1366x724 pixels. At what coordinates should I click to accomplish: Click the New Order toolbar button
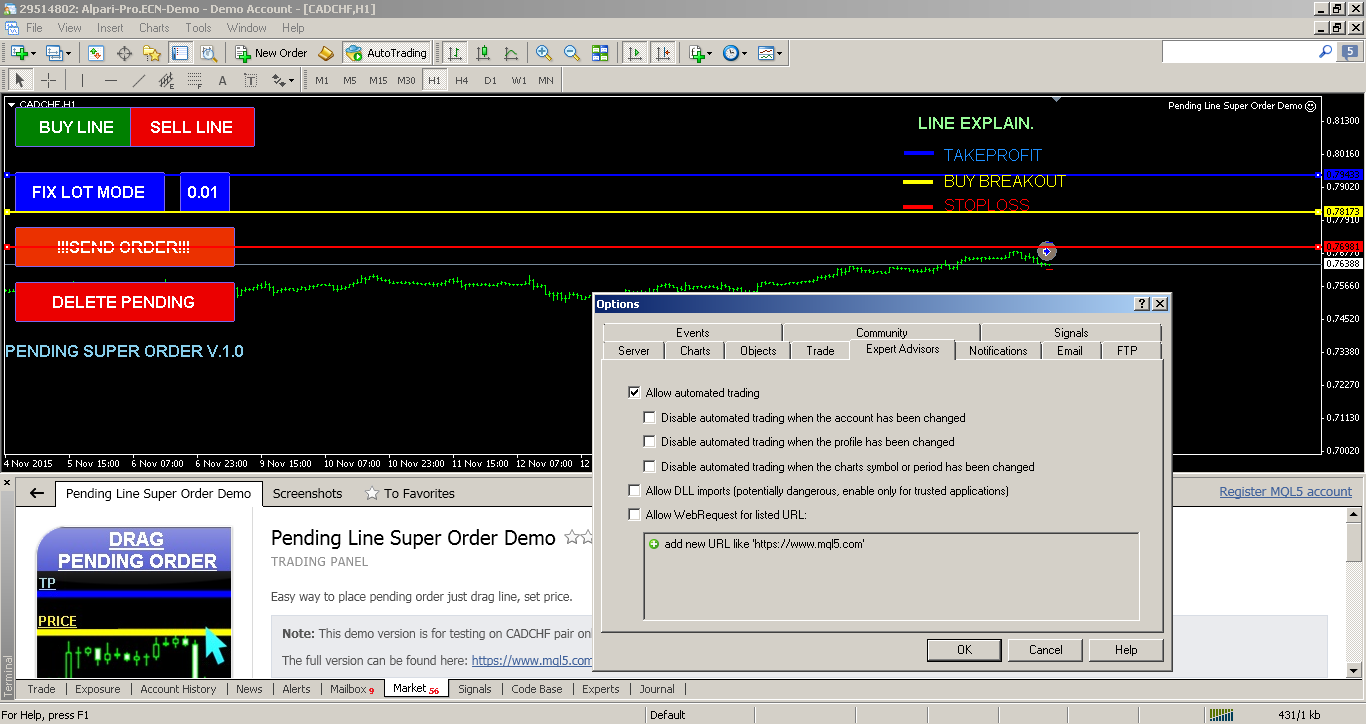coord(271,53)
